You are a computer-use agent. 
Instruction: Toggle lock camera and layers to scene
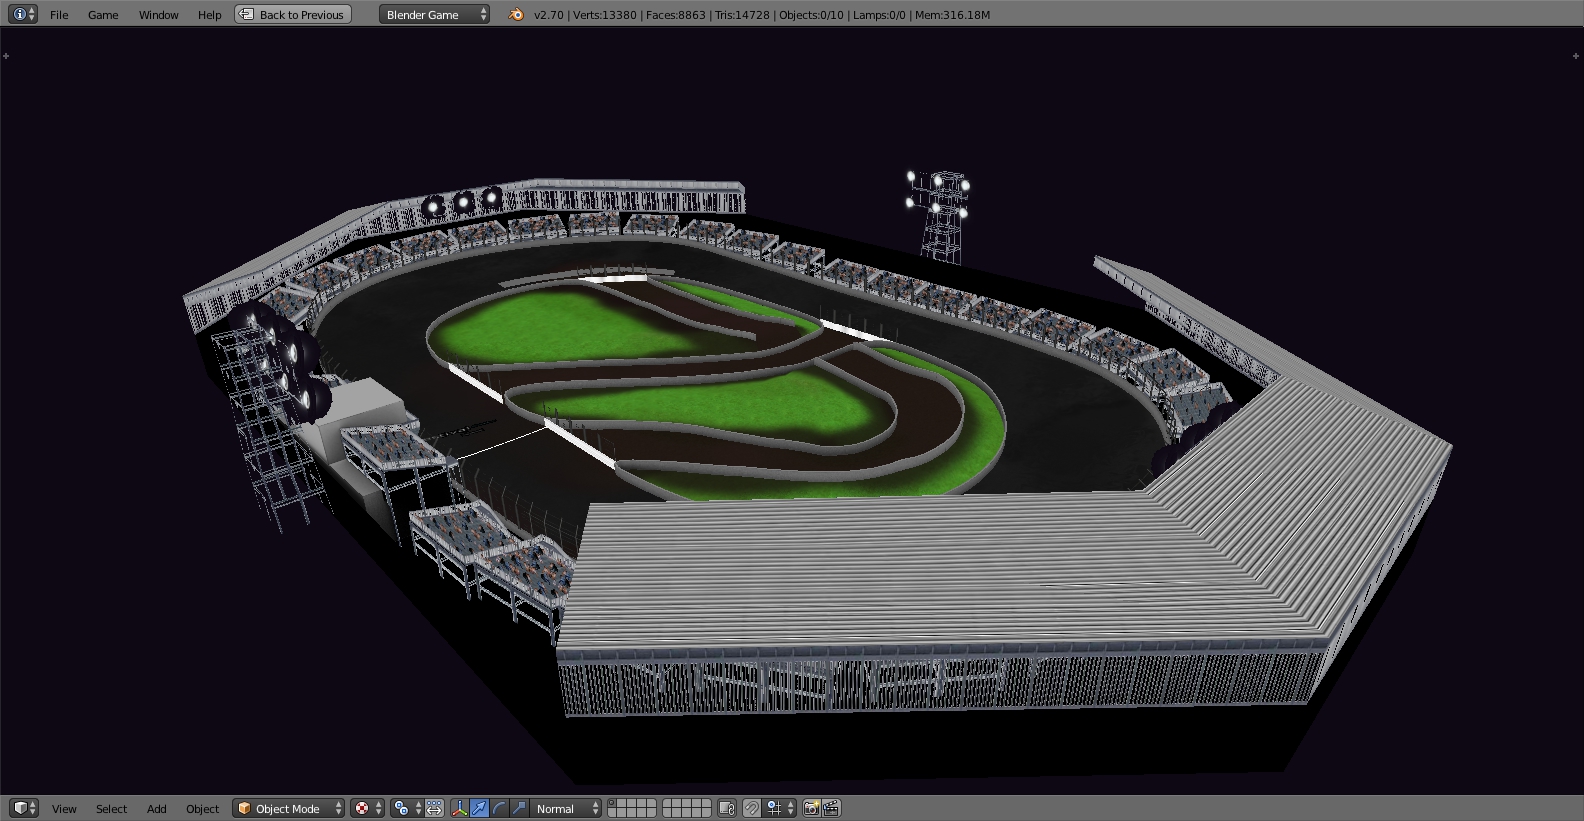[727, 808]
